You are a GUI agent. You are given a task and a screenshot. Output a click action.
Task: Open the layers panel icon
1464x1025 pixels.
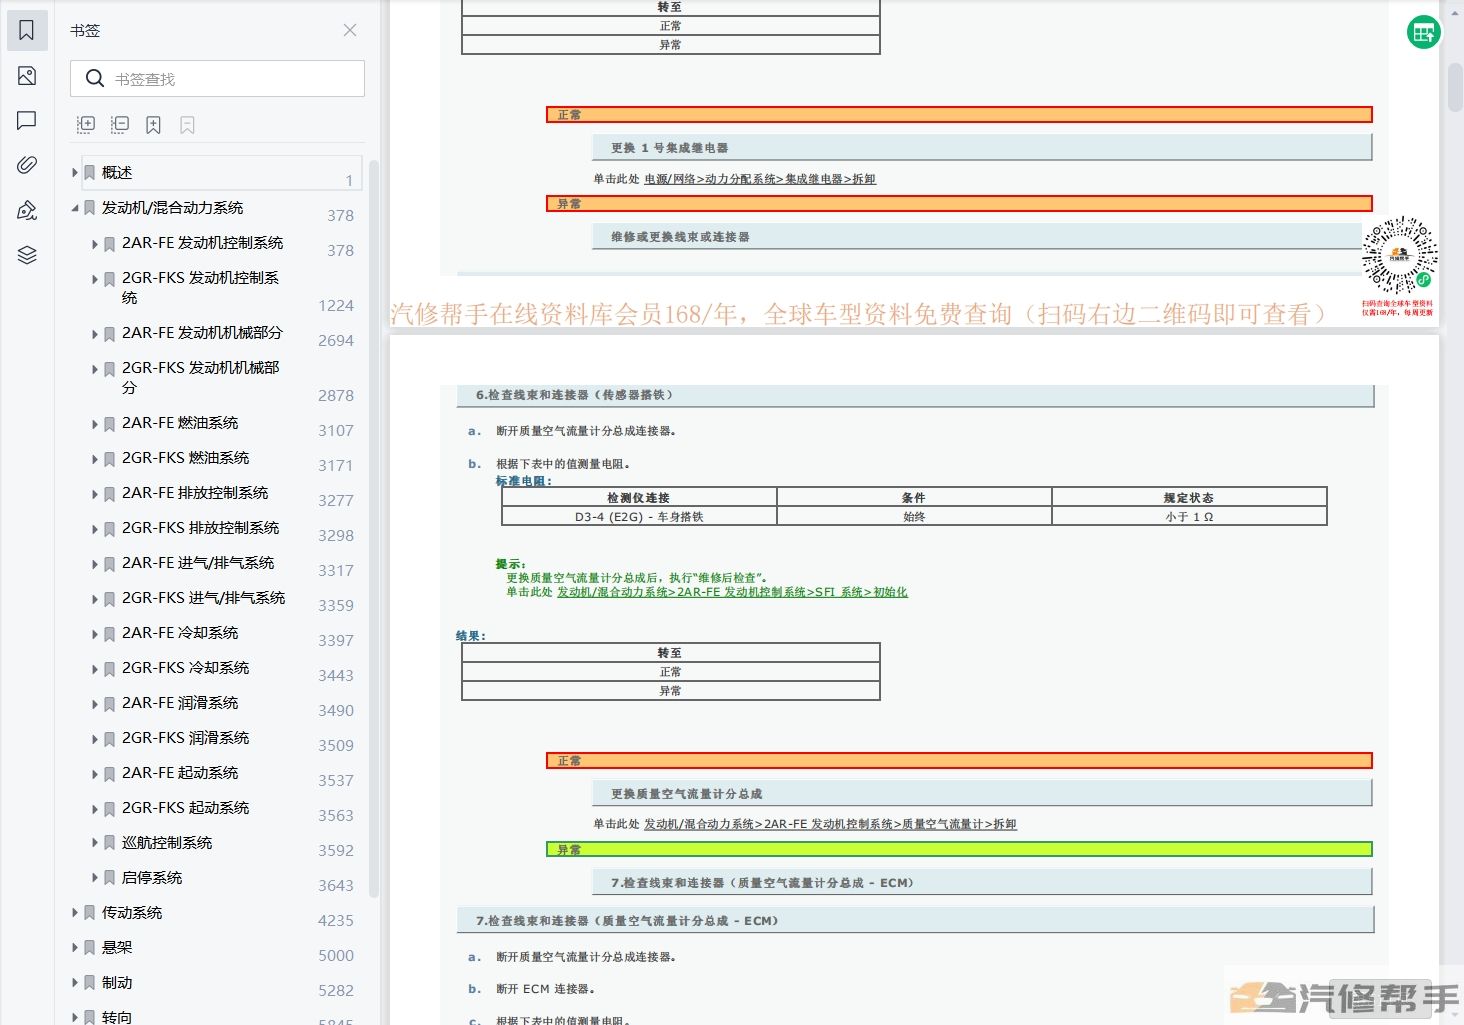[27, 255]
